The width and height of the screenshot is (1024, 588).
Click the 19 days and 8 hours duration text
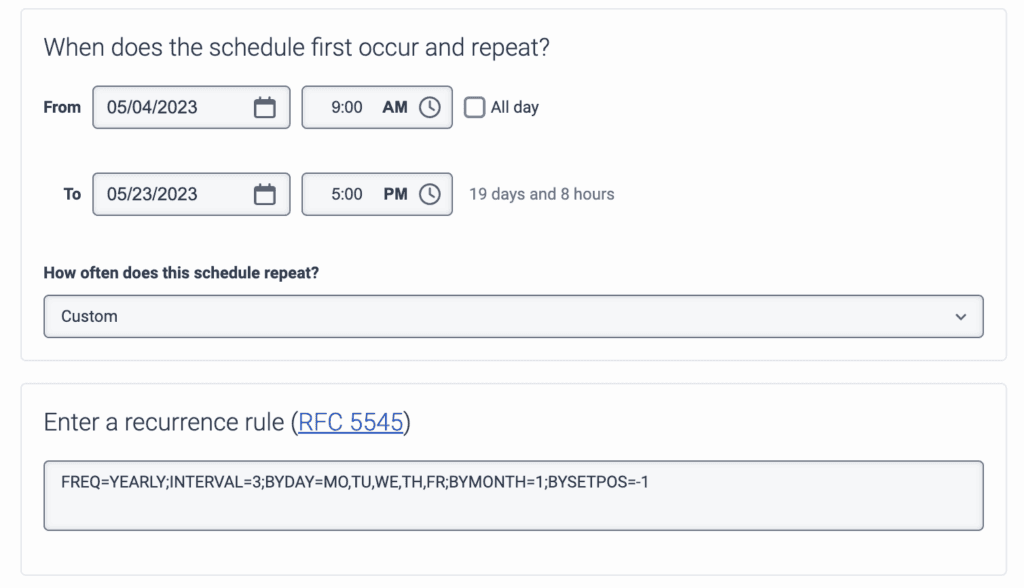coord(542,194)
